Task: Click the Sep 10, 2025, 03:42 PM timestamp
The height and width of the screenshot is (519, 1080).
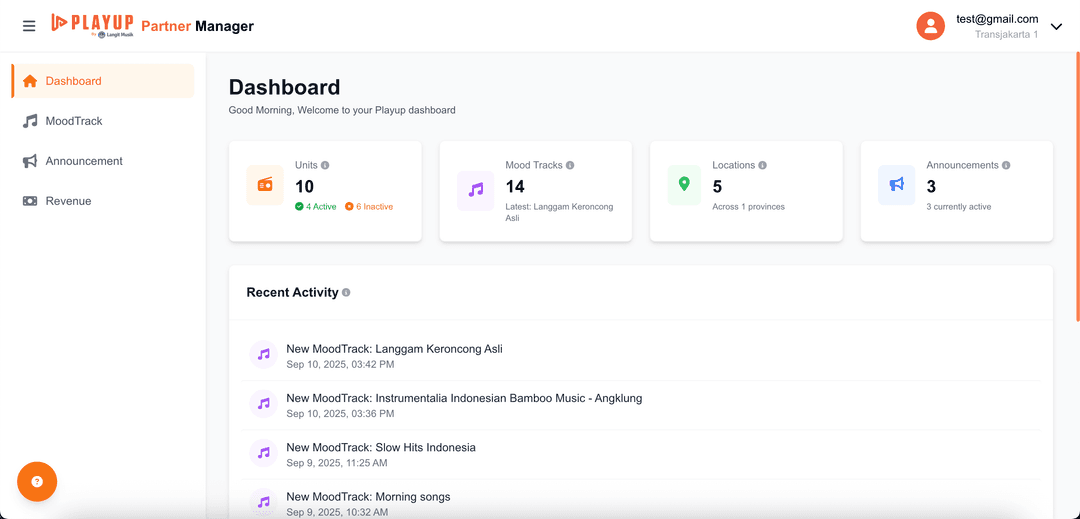Action: [x=340, y=365]
